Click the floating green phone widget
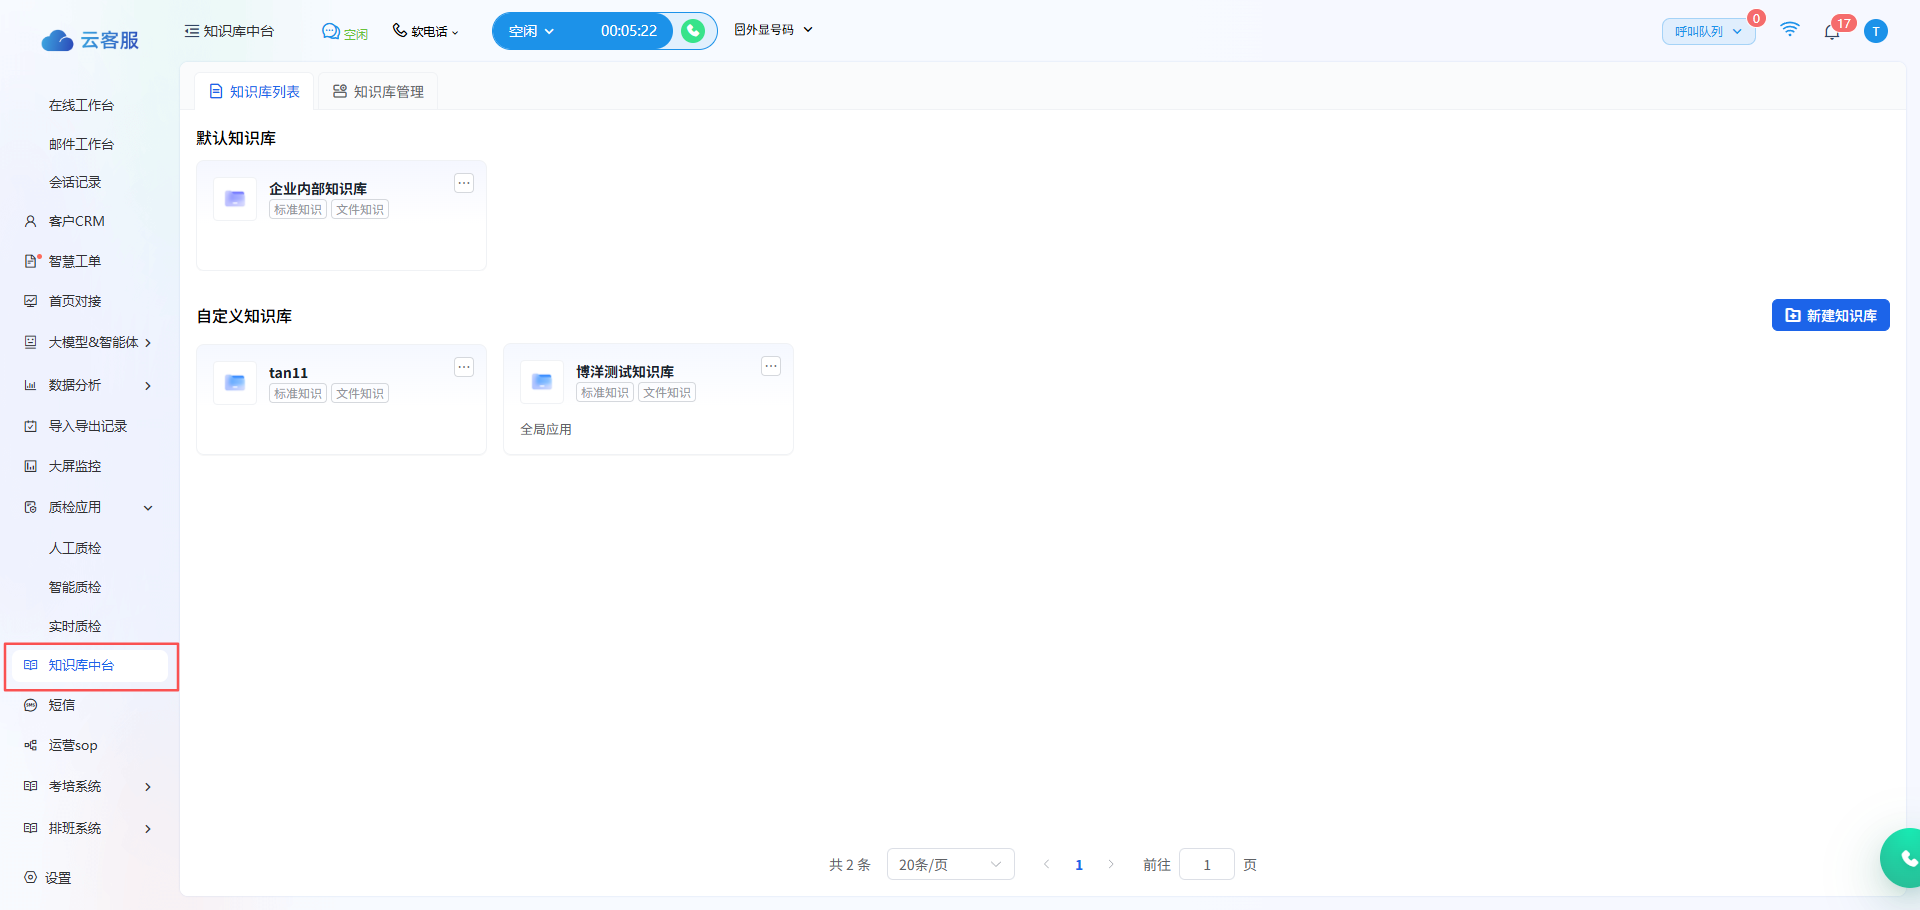Screen dimensions: 1920x910 1903,858
